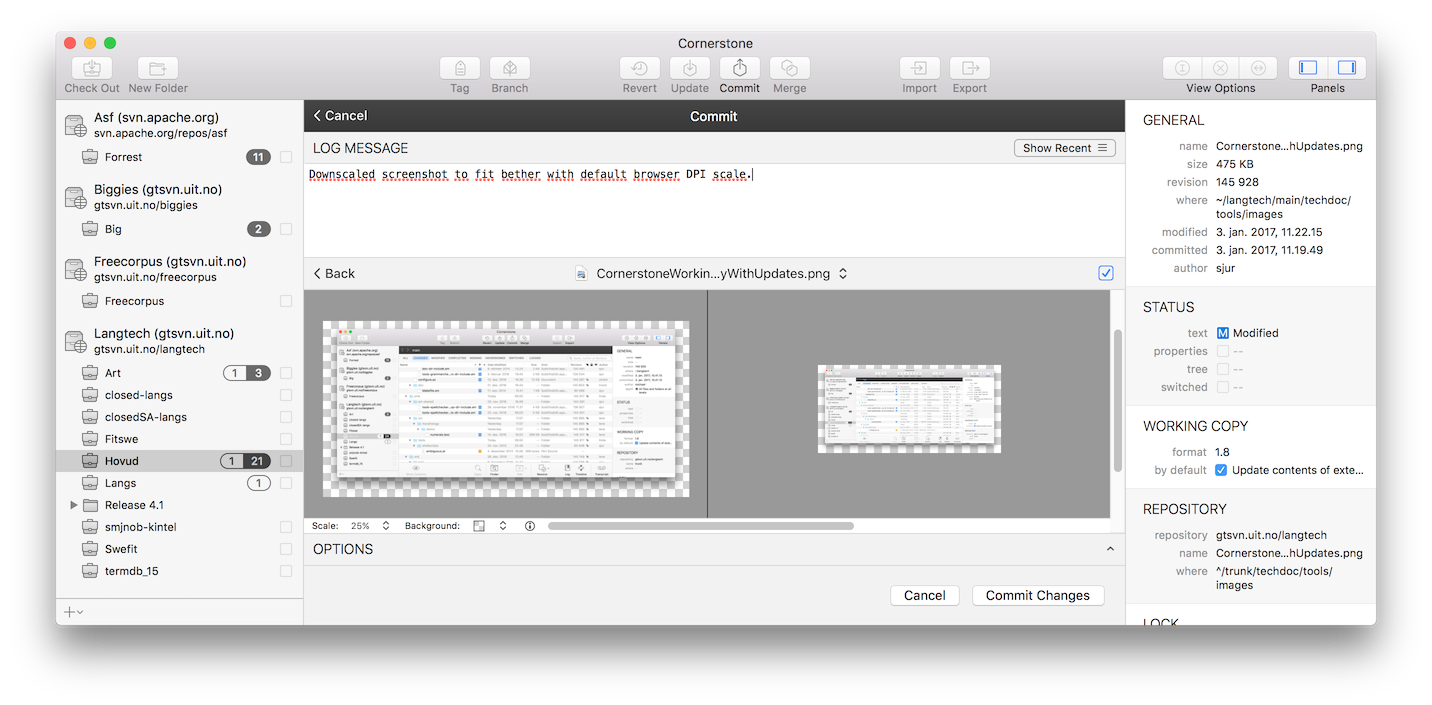Click the horizontal scrollbar under the image comparison
This screenshot has height=705, width=1432.
701,525
